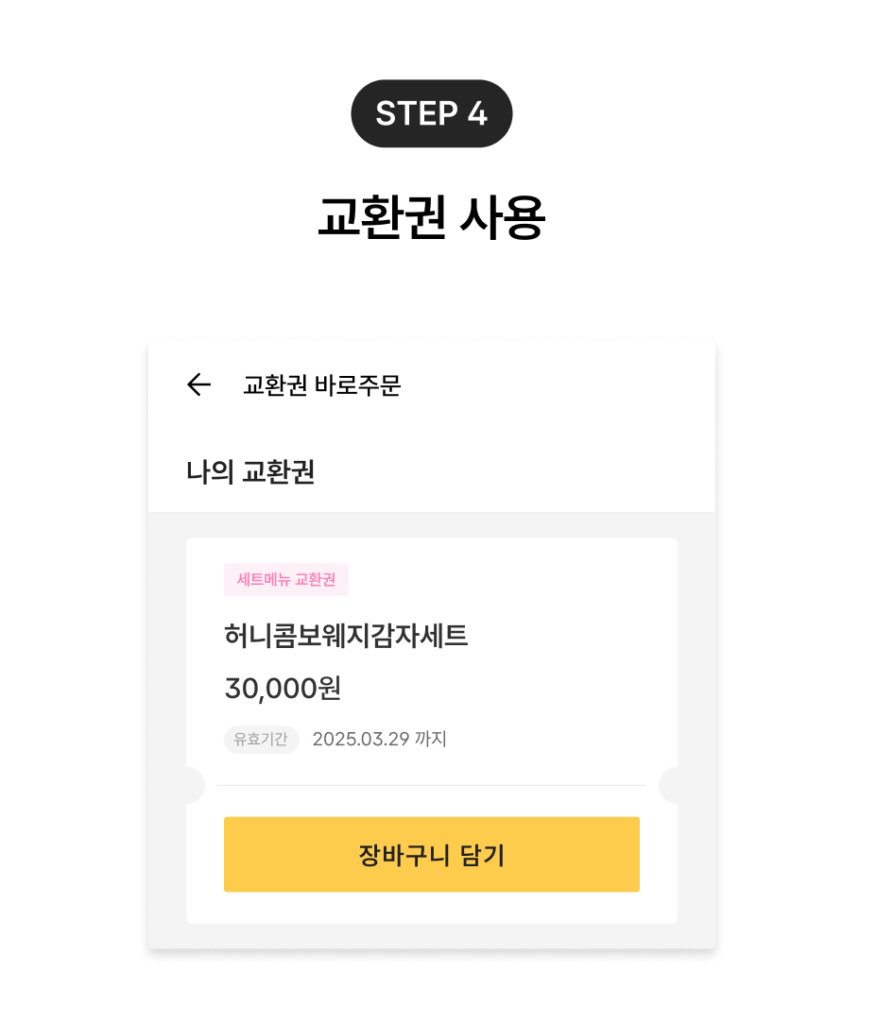Screen dimensions: 877x1024
Task: Click the number 4 in the STEP badge
Action: click(476, 114)
